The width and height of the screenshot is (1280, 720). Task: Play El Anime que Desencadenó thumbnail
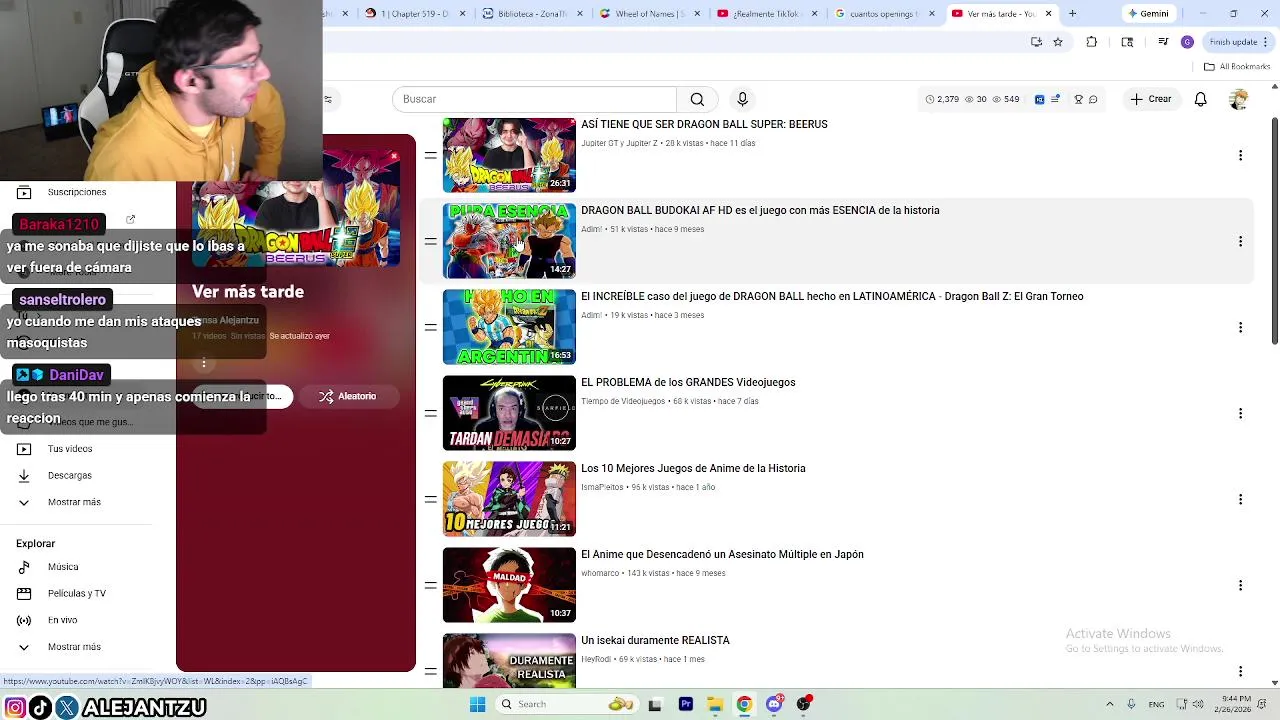509,585
